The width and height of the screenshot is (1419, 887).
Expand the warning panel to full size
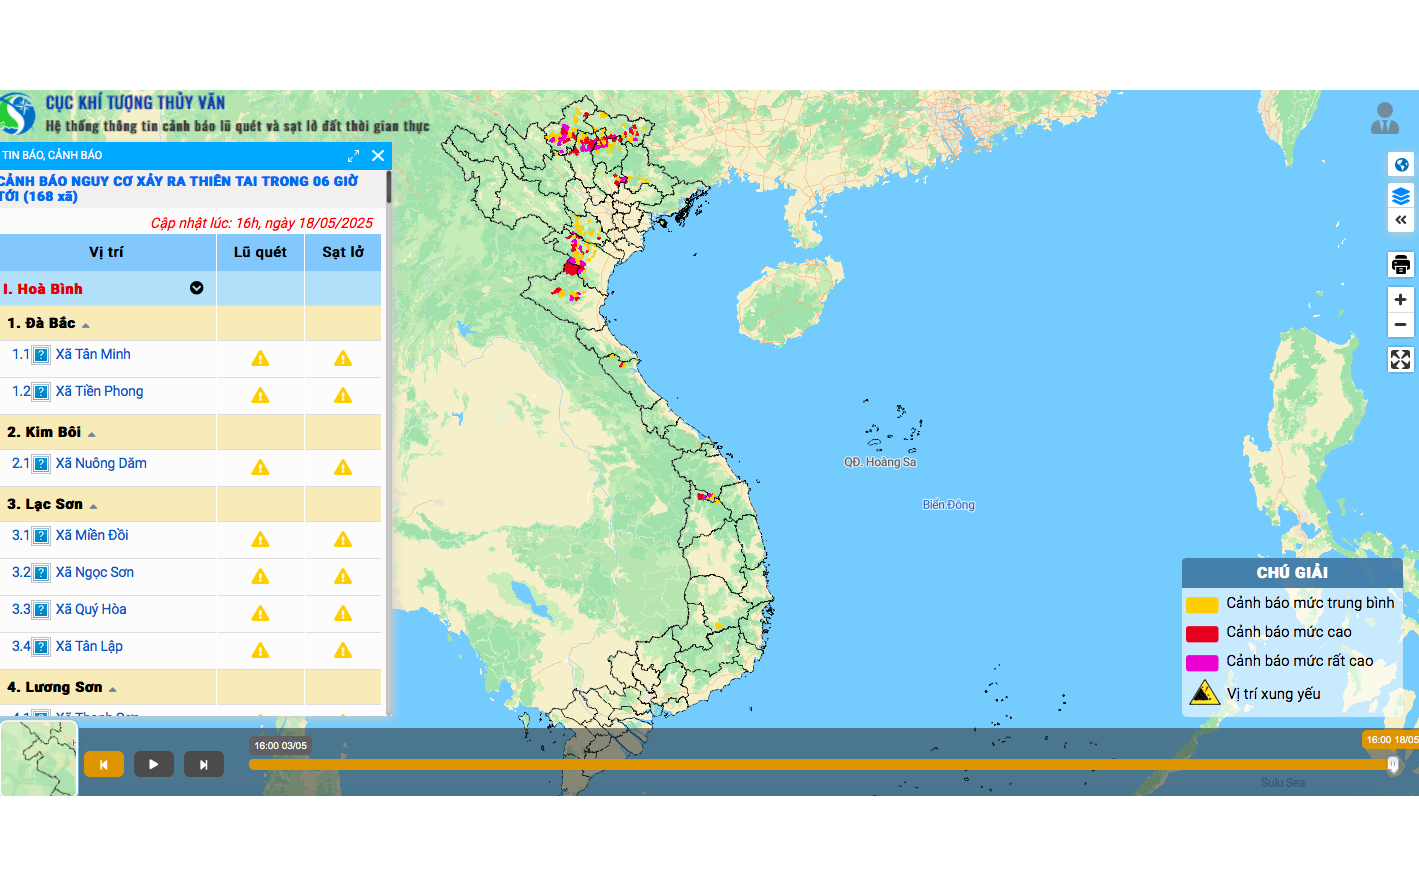[353, 156]
